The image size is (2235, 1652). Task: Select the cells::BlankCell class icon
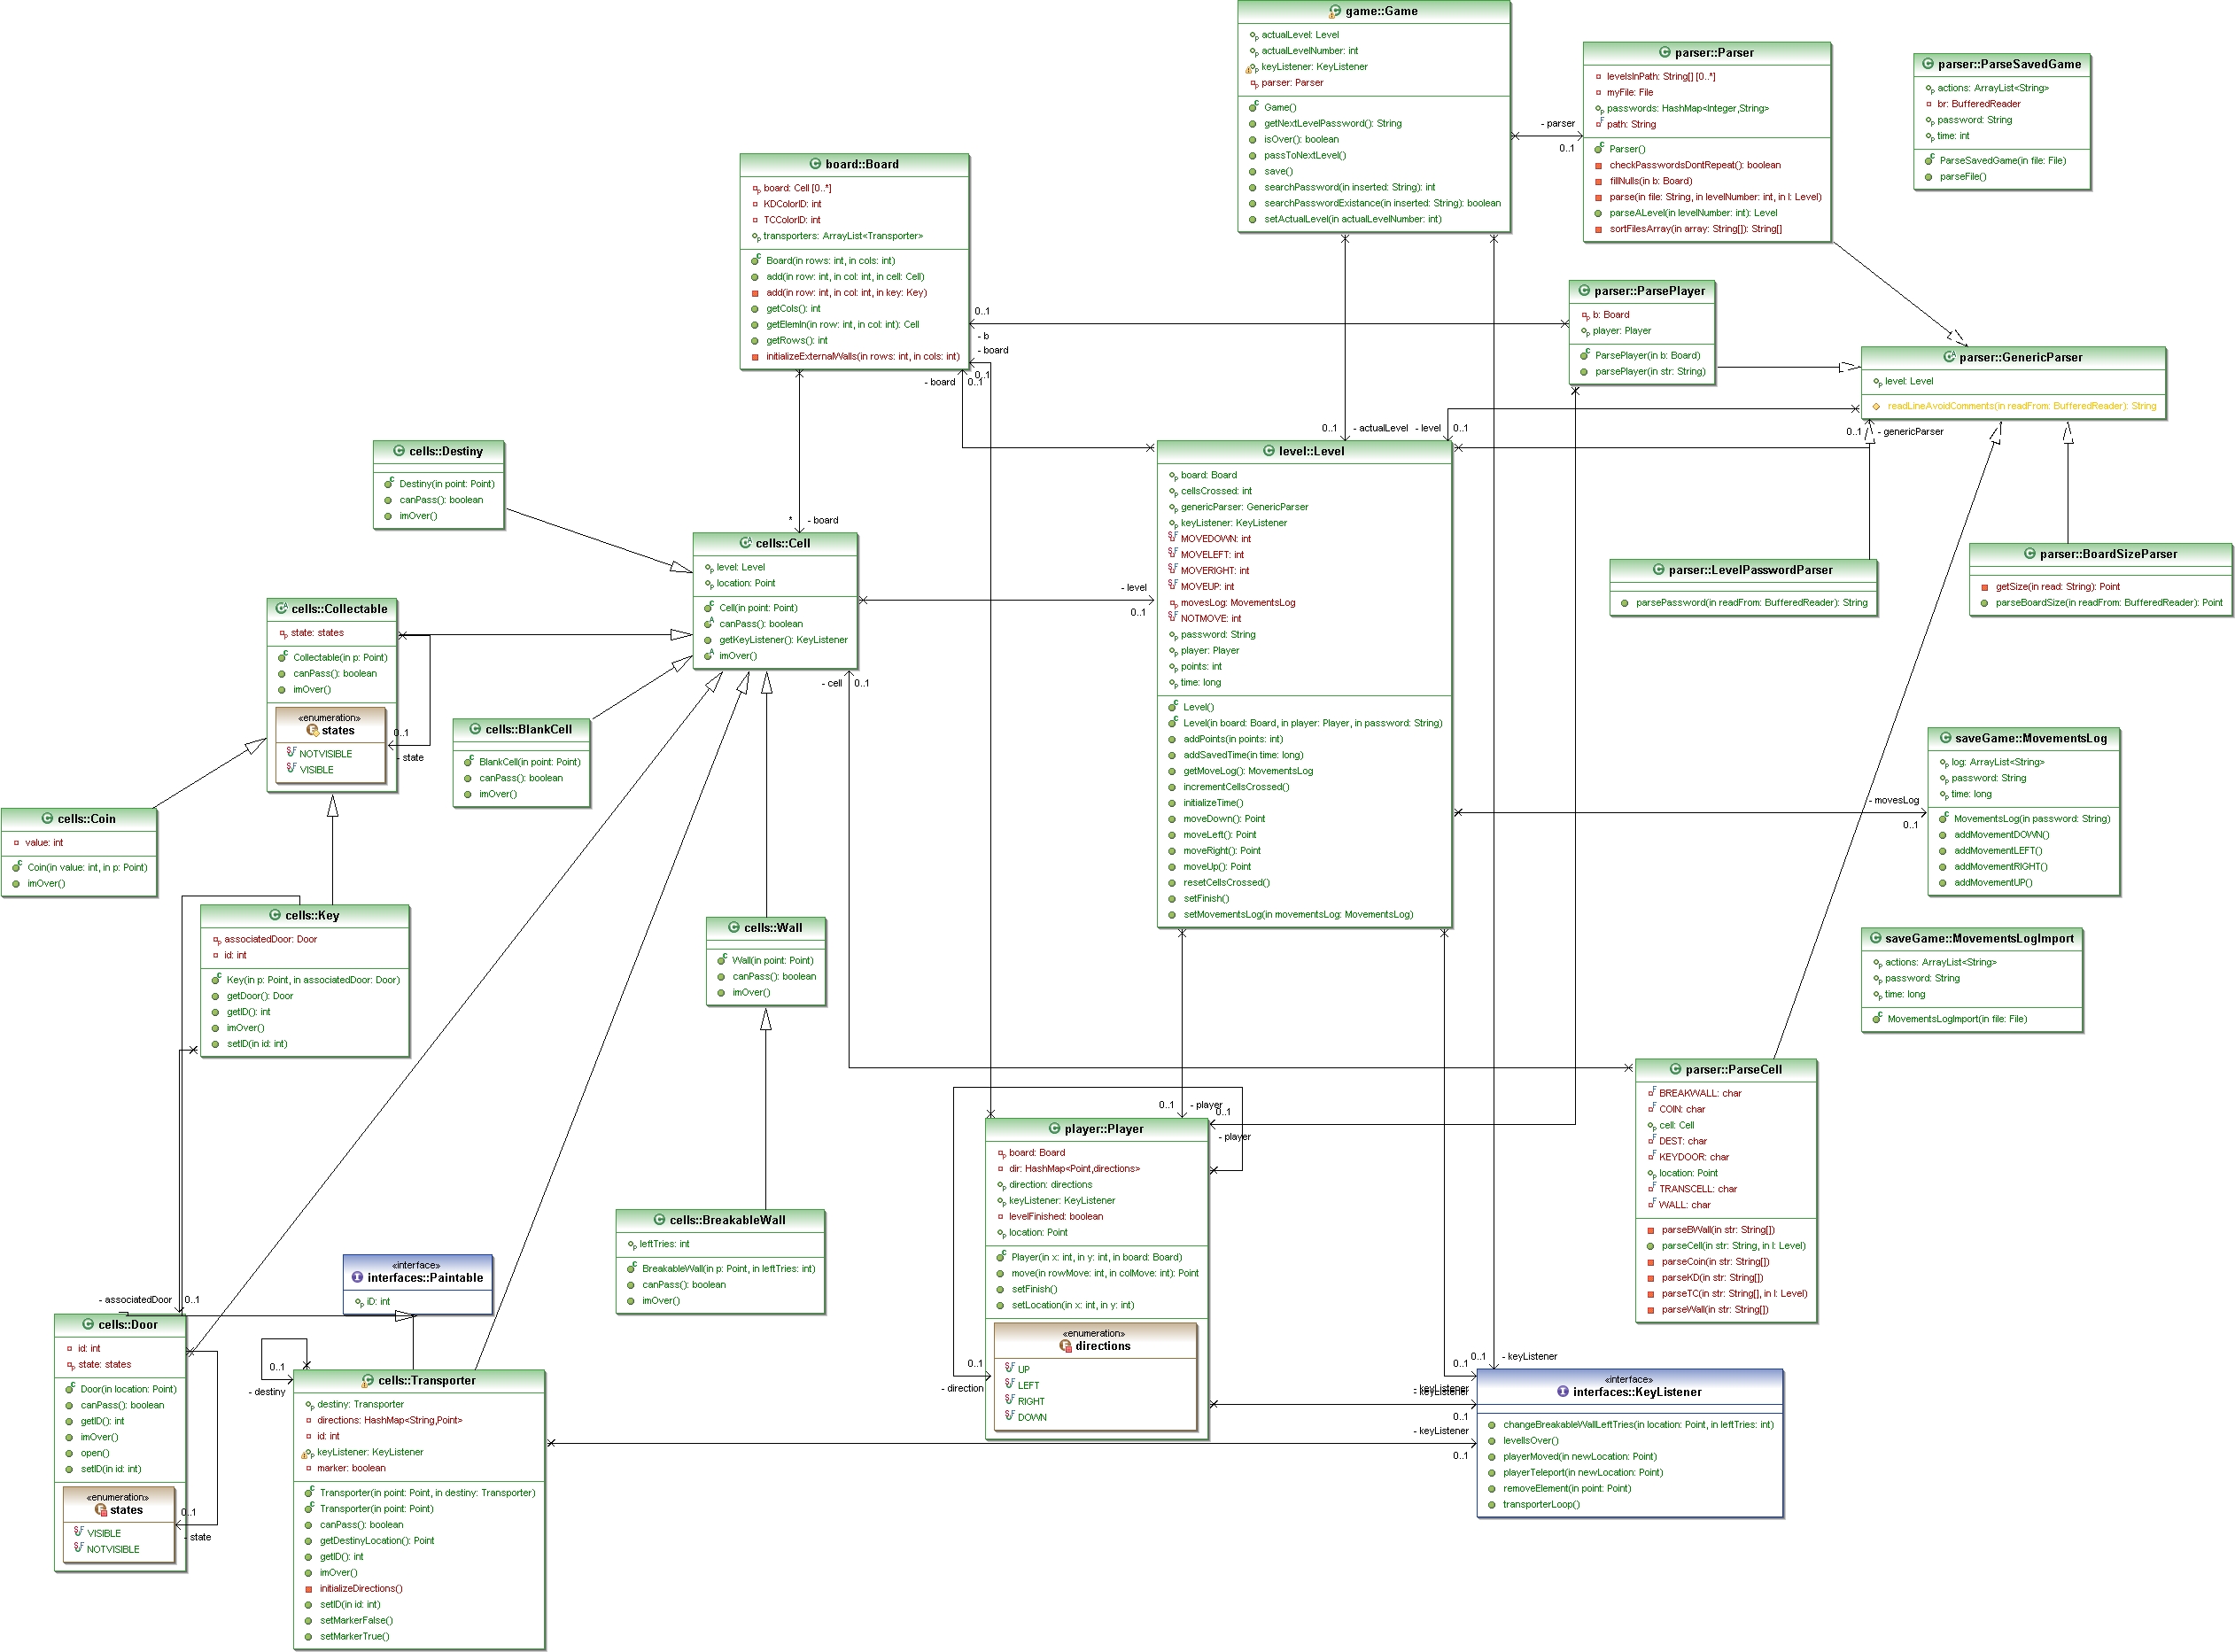(475, 729)
